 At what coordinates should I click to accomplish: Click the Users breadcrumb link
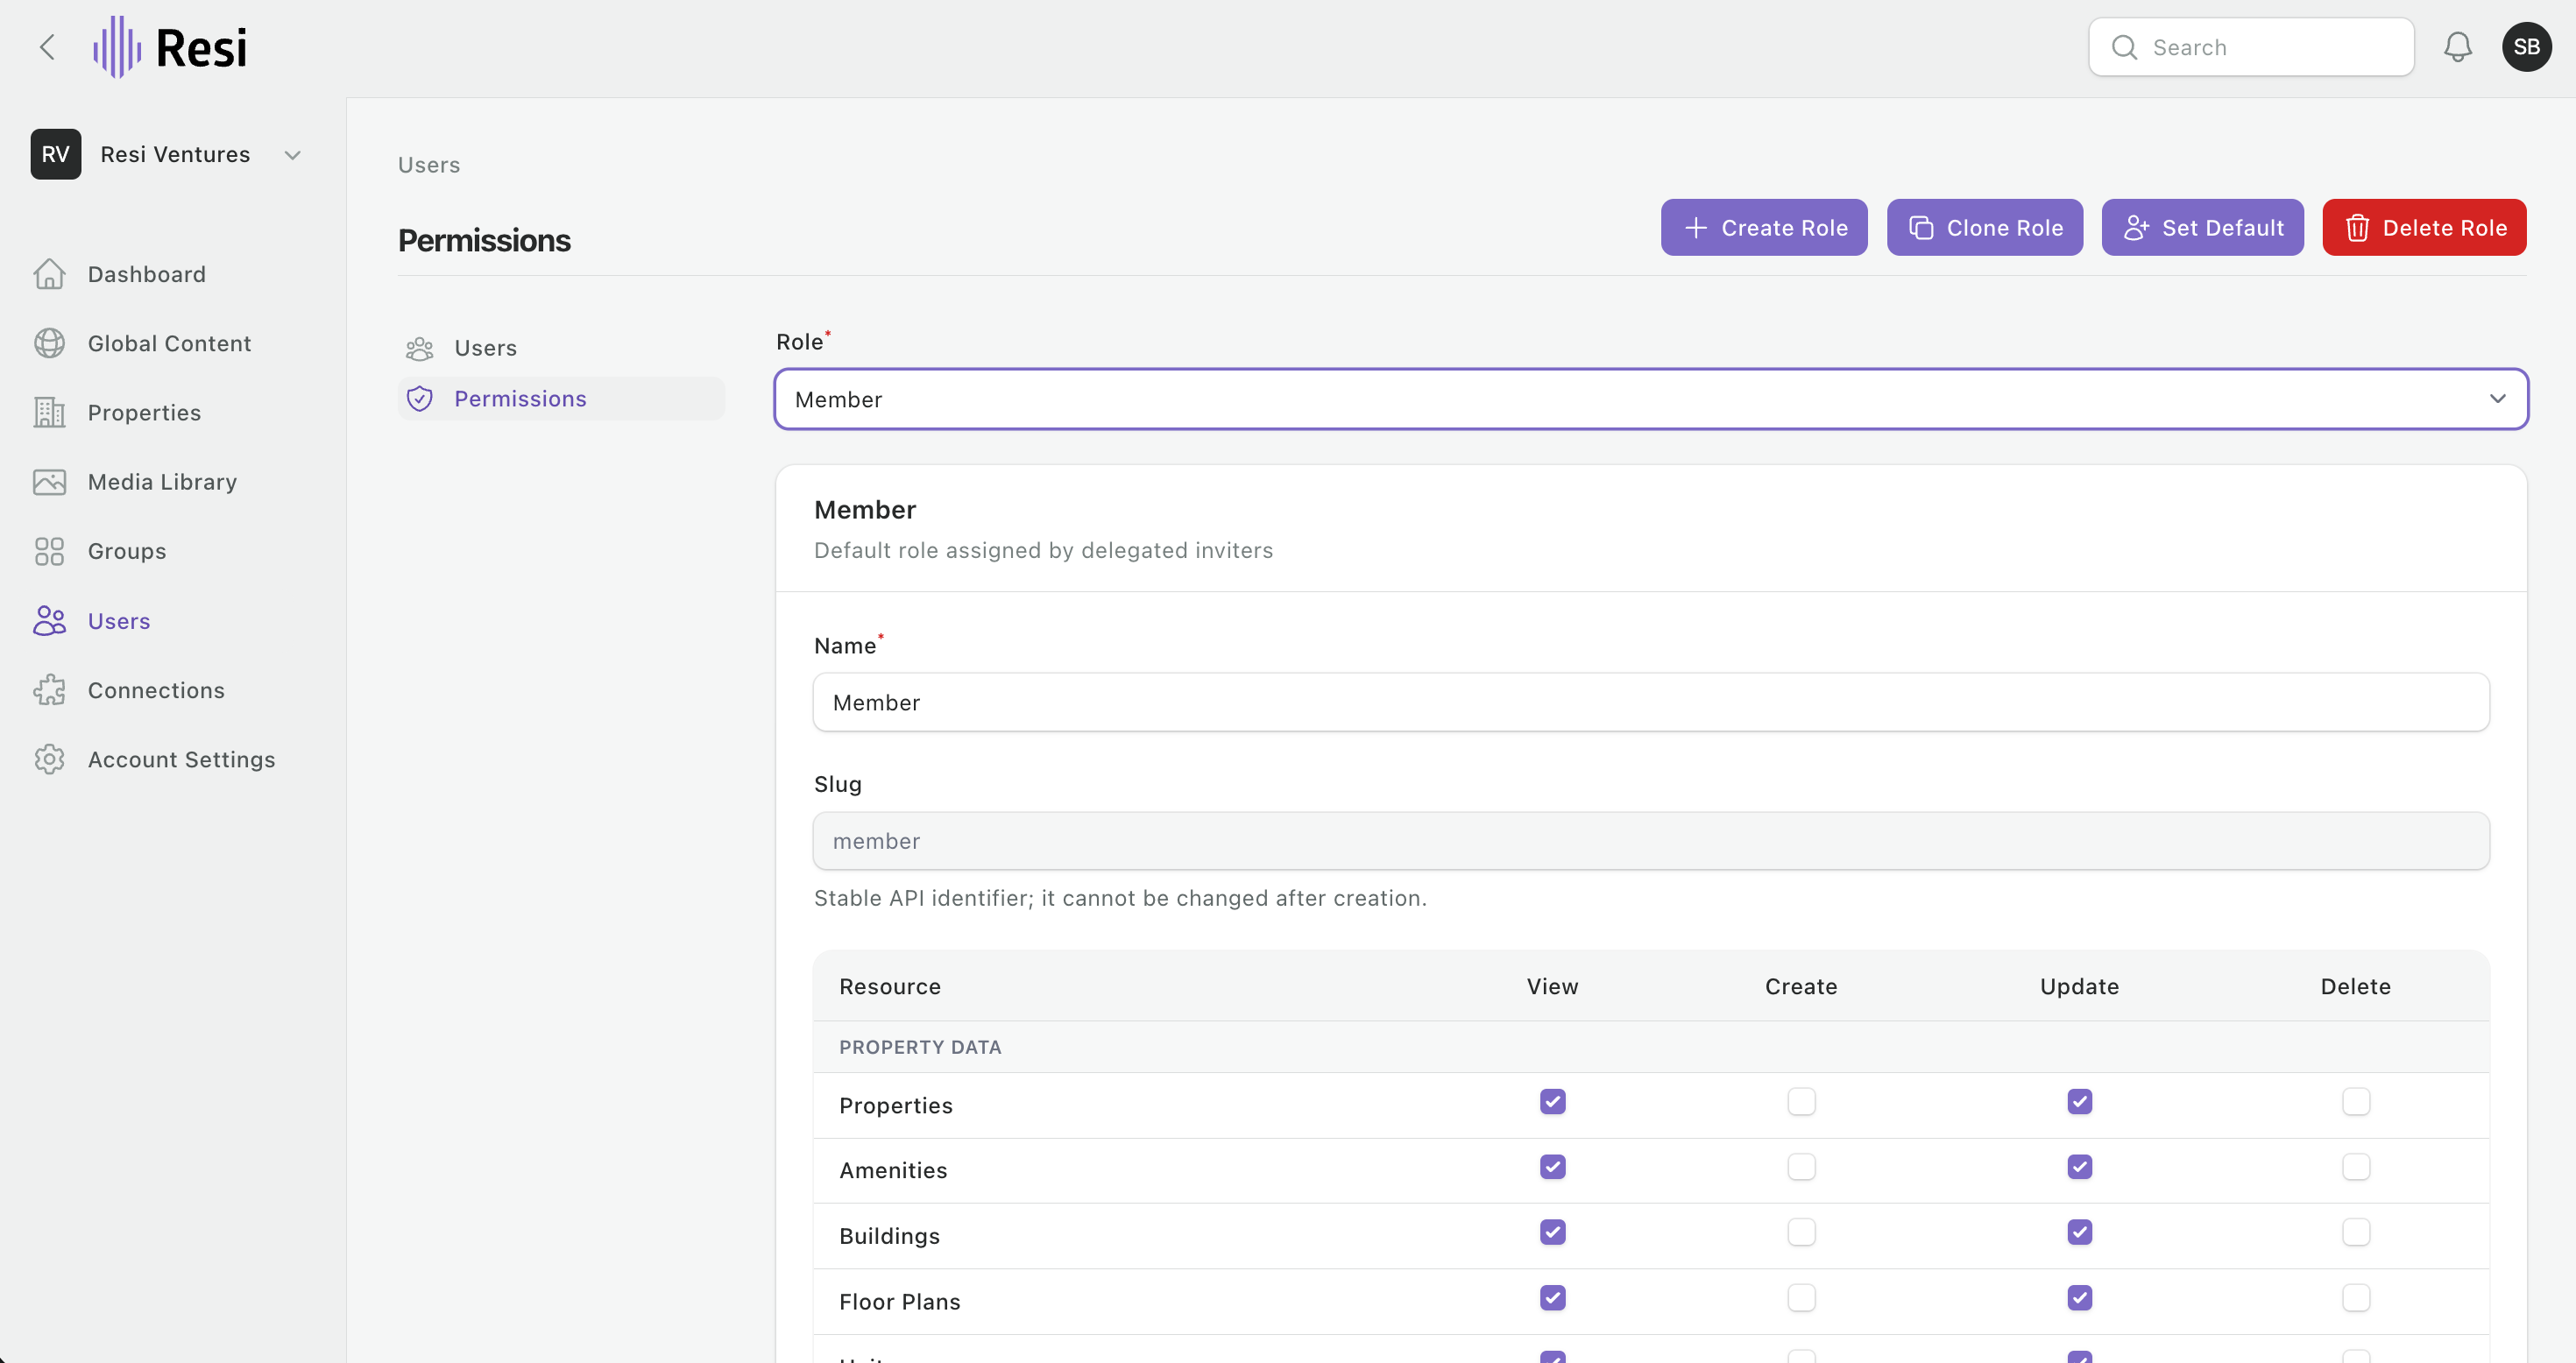tap(429, 165)
